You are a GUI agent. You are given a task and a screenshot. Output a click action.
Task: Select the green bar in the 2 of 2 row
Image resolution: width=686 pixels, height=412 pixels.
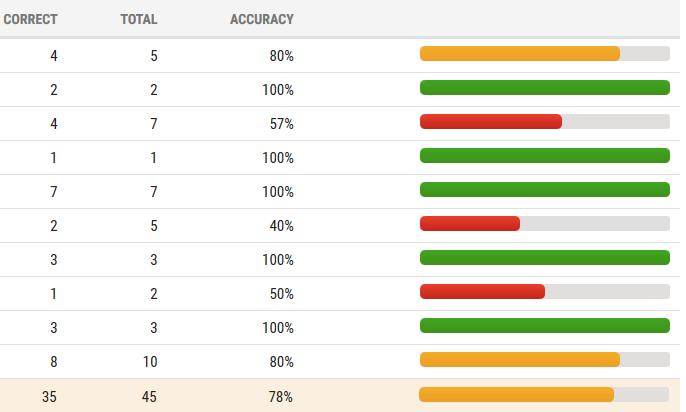point(544,88)
